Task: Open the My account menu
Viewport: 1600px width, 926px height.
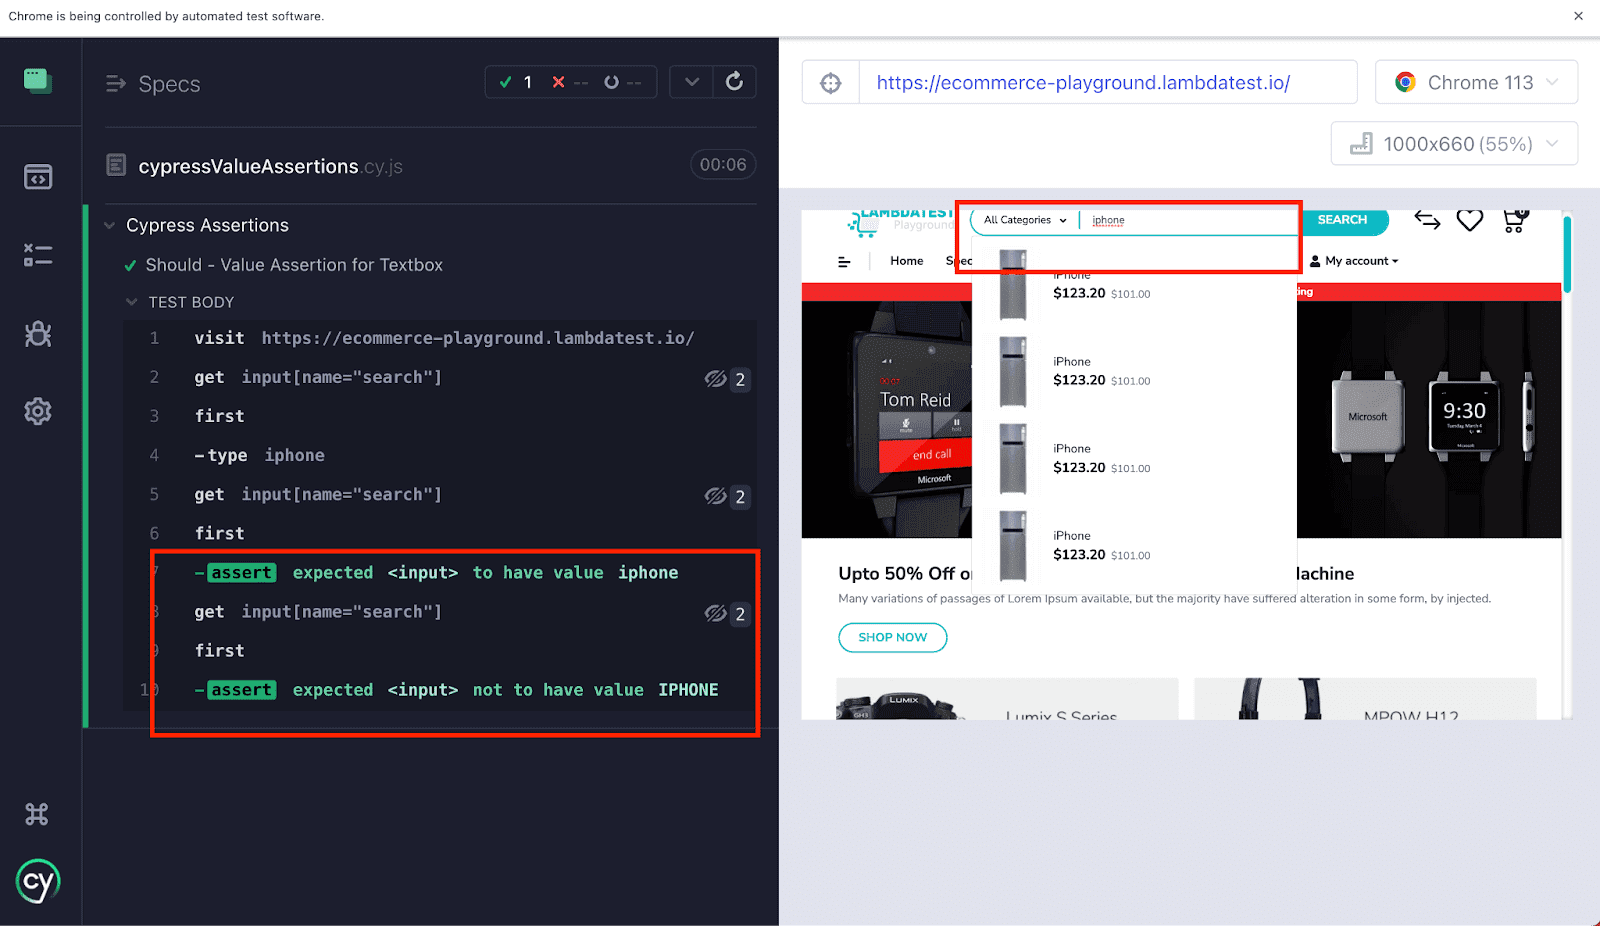Action: pyautogui.click(x=1354, y=260)
